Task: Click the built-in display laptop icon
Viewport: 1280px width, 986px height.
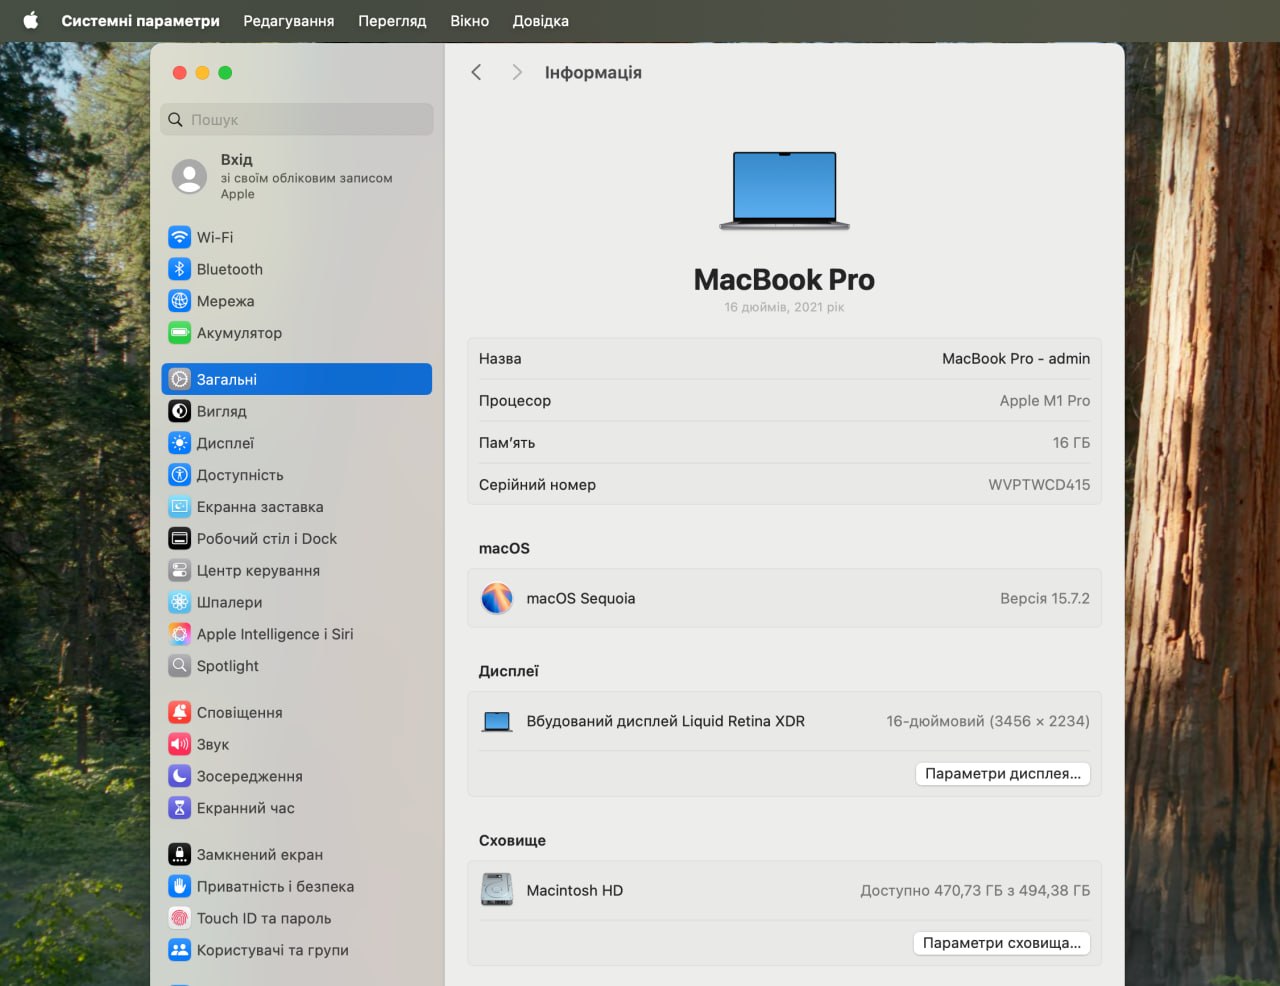Action: point(497,721)
